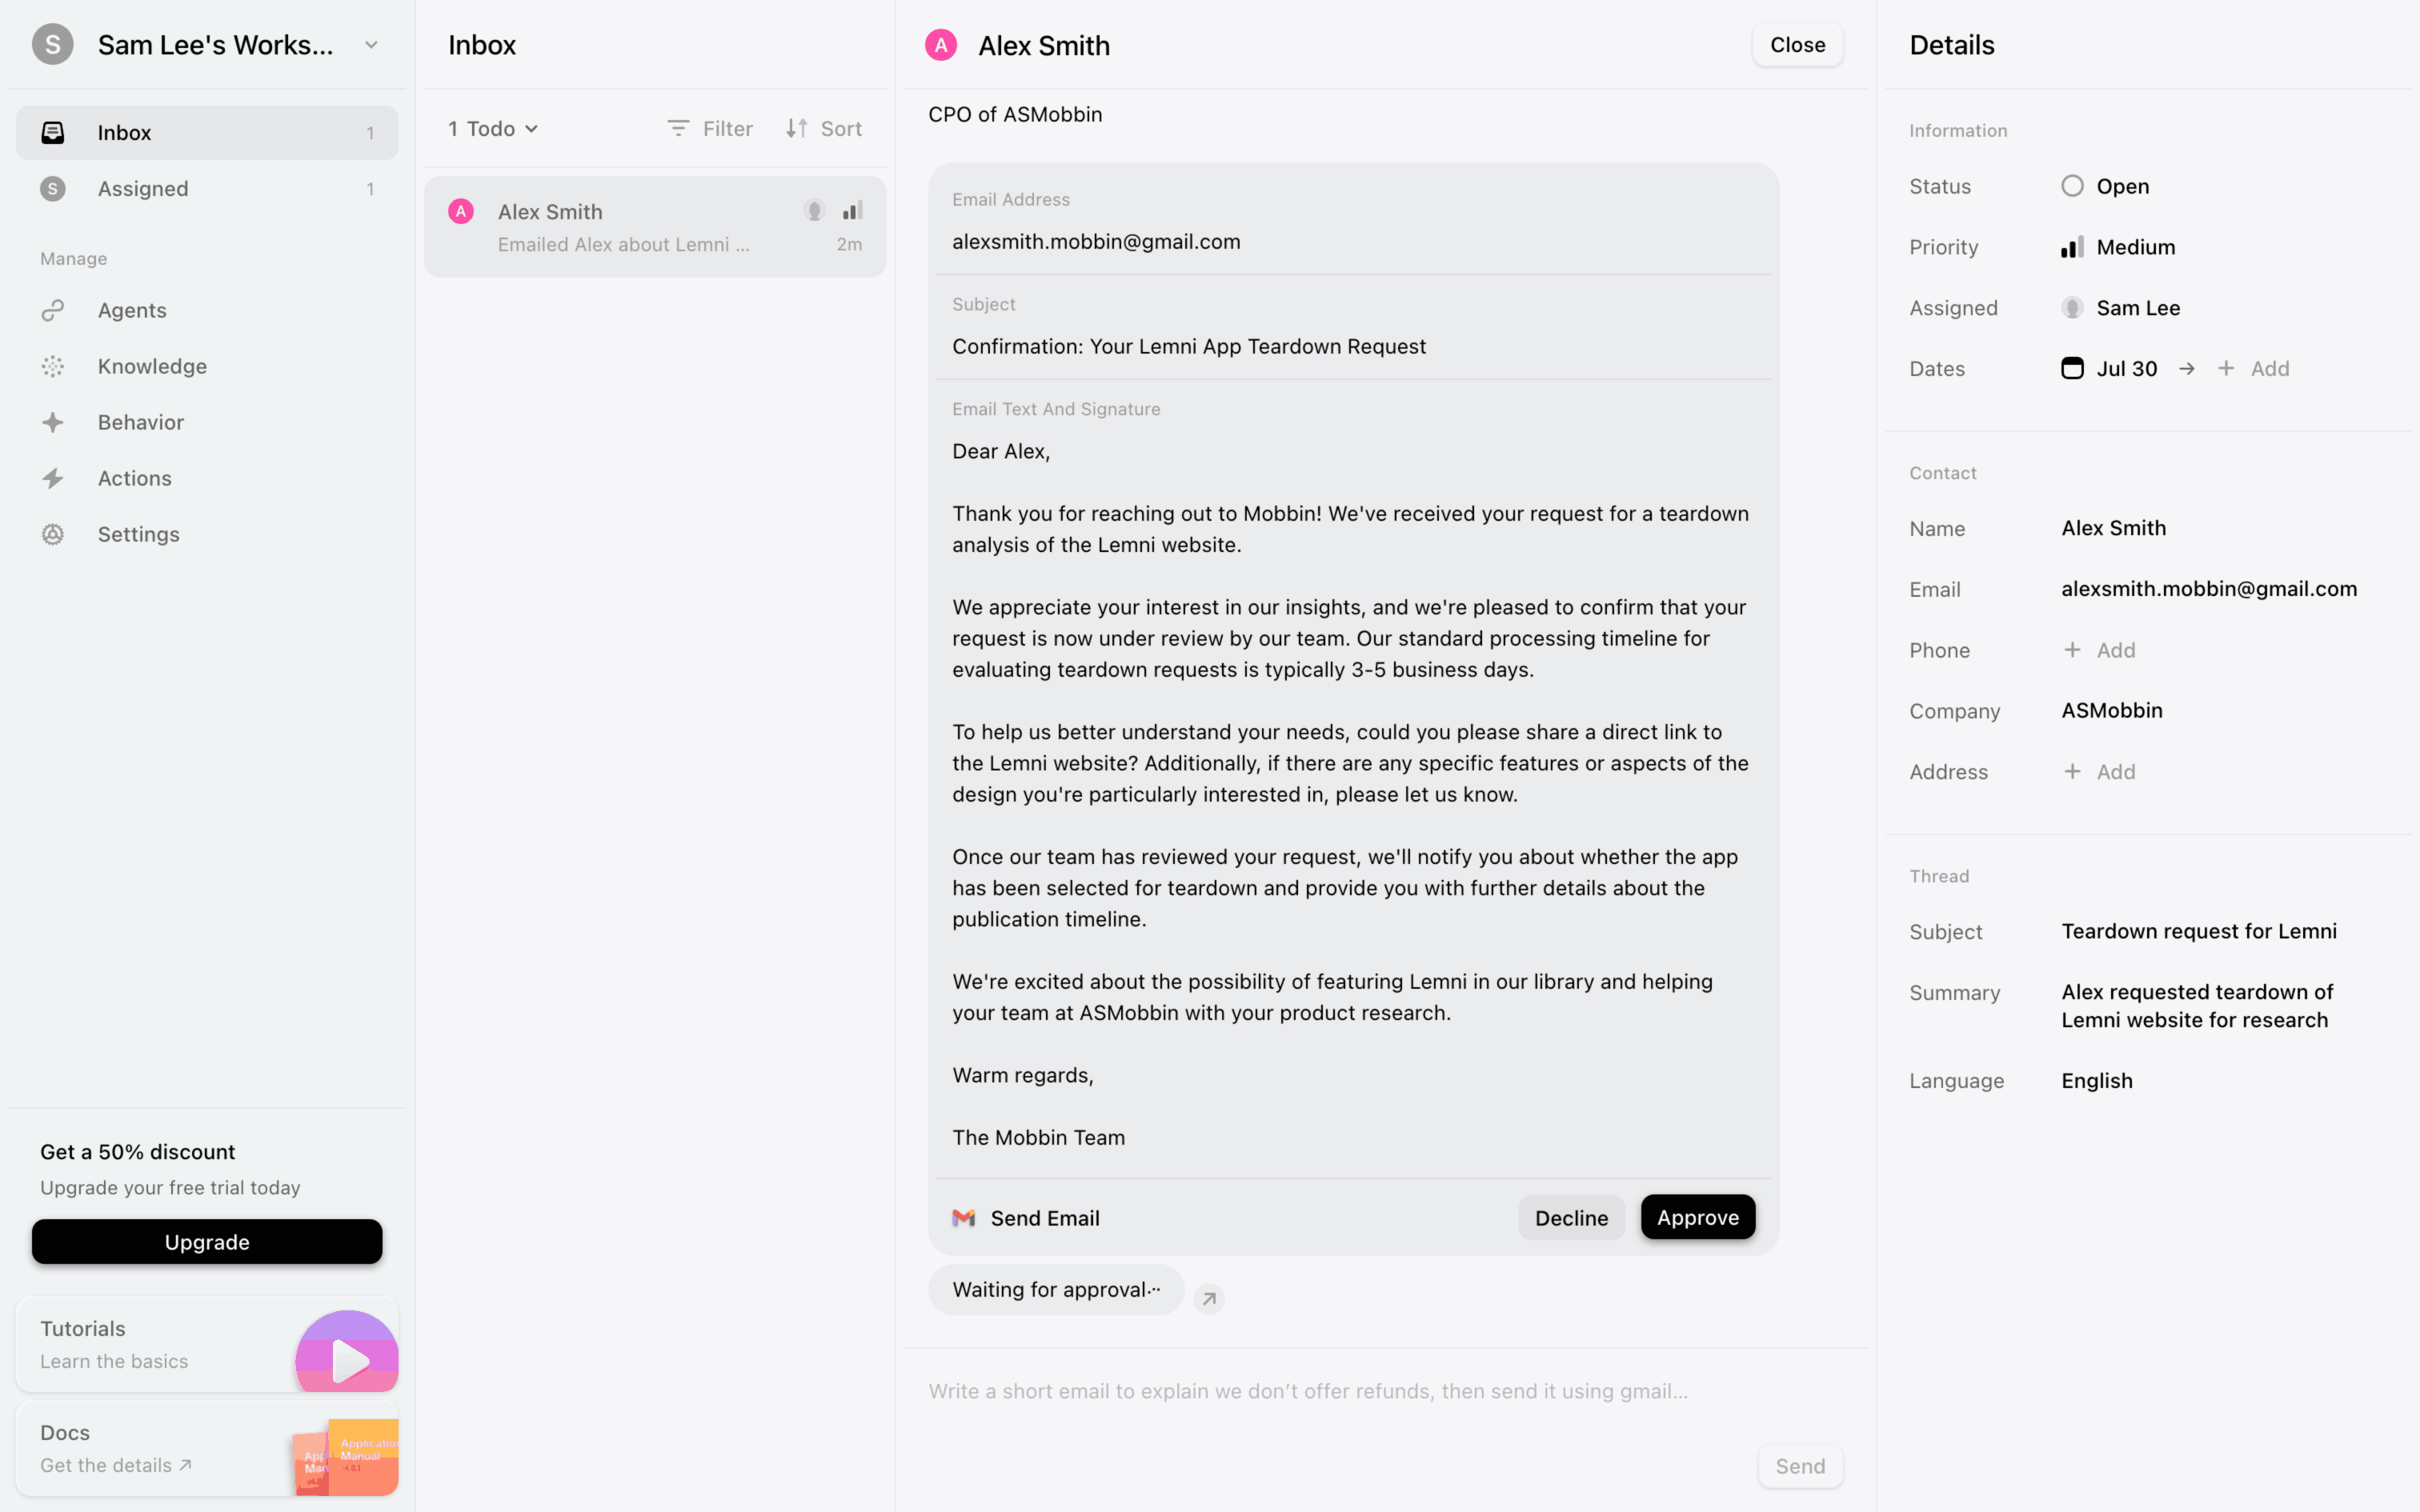Open the Knowledge page
2420x1512 pixels.
click(x=152, y=366)
